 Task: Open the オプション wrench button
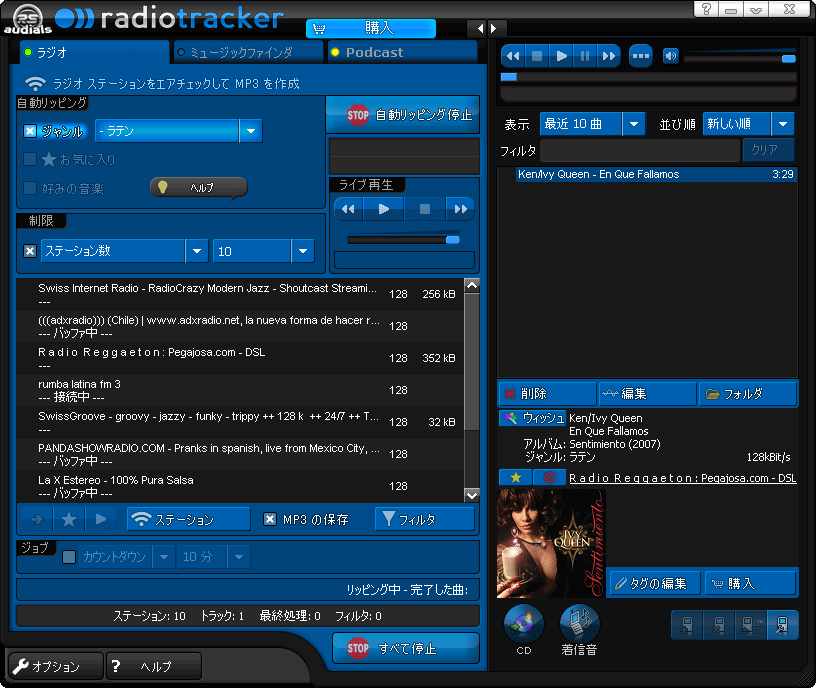56,666
